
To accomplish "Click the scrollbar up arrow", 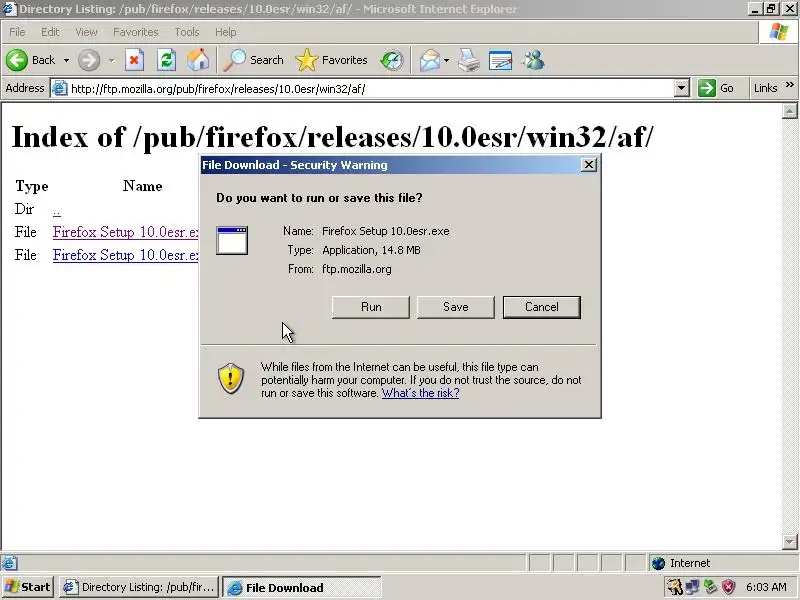I will pyautogui.click(x=789, y=111).
